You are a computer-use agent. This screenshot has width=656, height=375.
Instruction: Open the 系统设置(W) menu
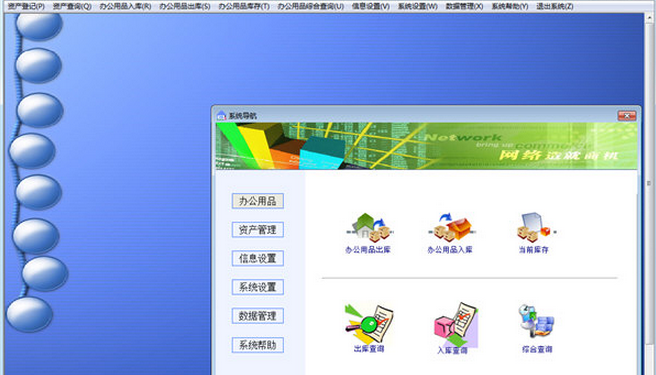click(x=418, y=6)
